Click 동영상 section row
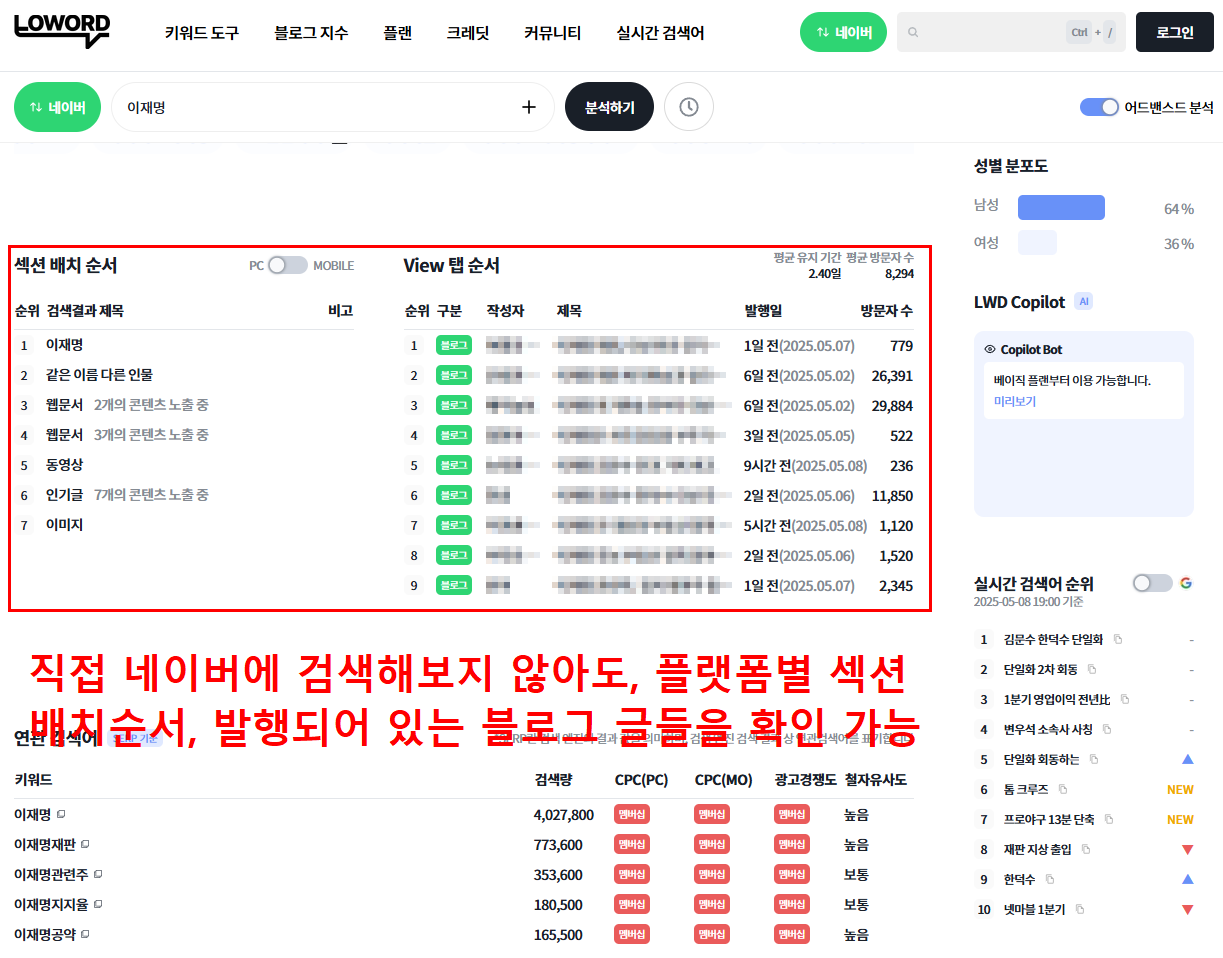This screenshot has height=958, width=1223. (64, 465)
